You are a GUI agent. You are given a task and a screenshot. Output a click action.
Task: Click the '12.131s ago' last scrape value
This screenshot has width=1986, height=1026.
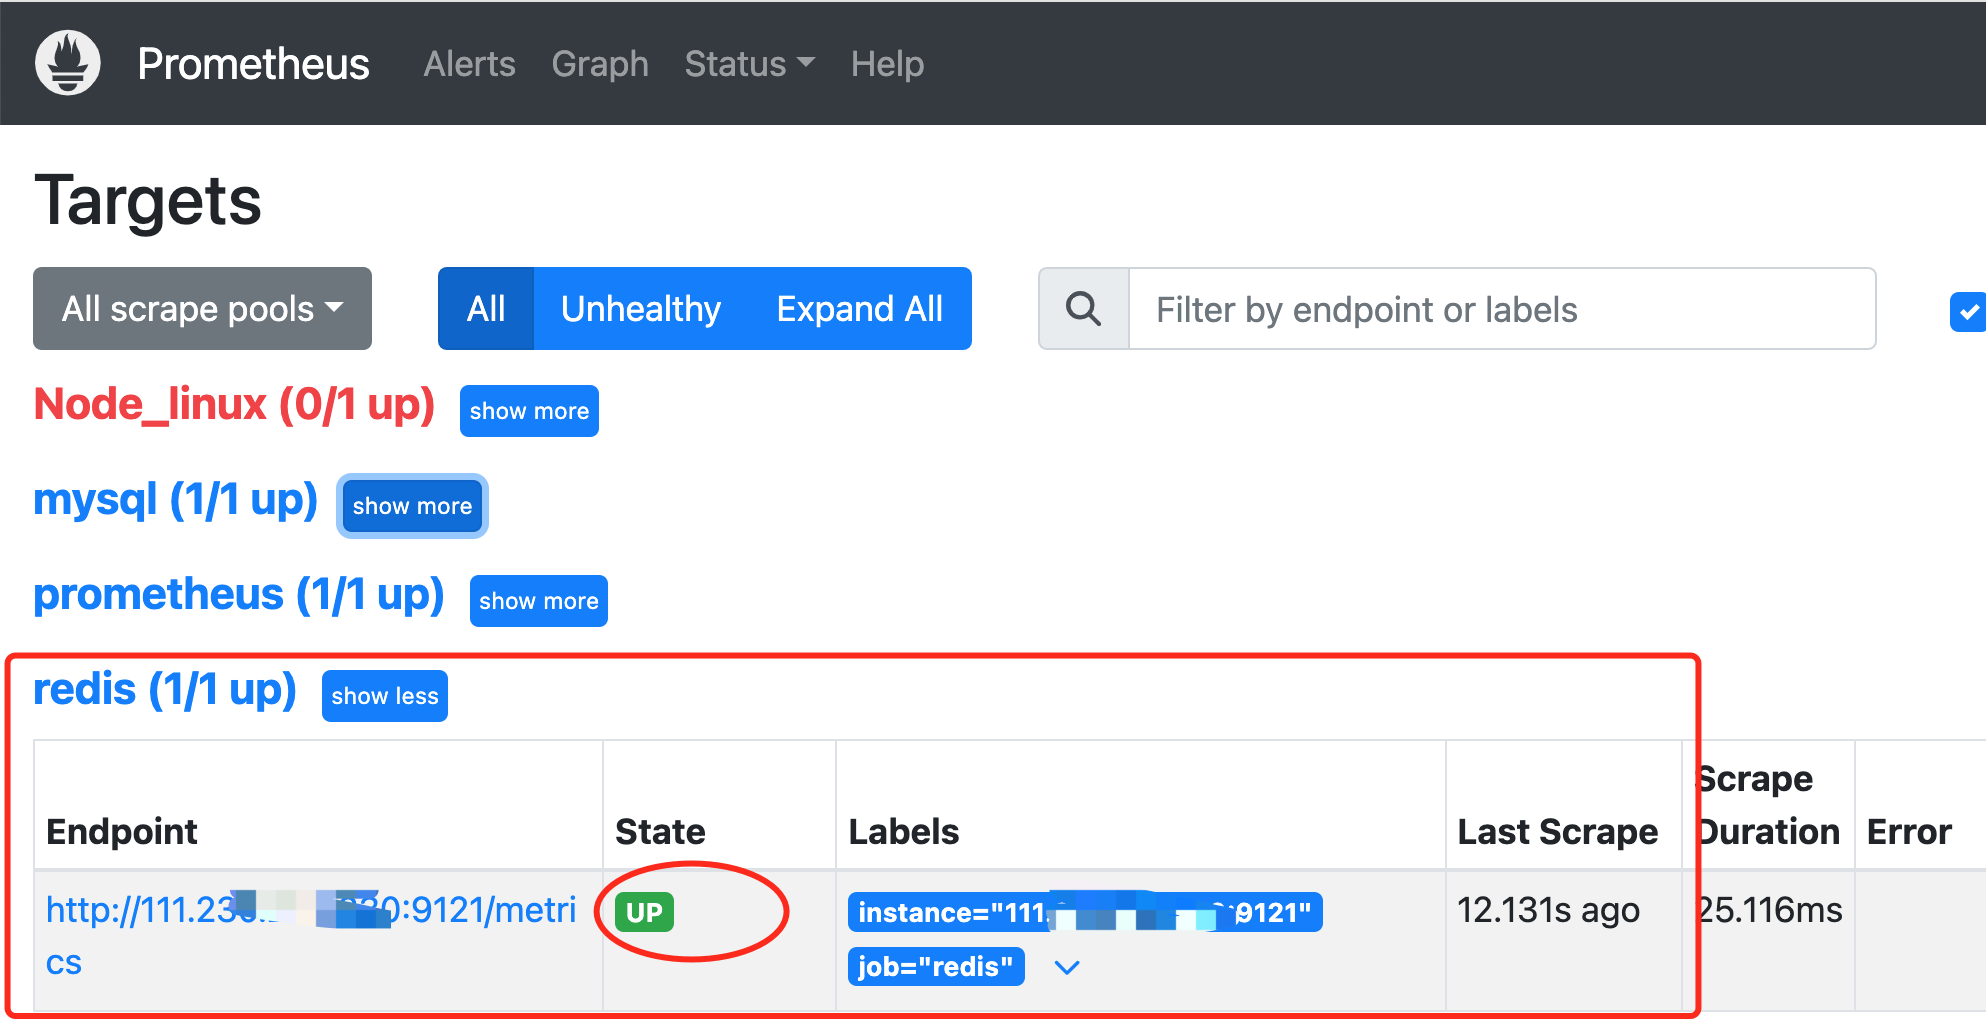tap(1548, 910)
